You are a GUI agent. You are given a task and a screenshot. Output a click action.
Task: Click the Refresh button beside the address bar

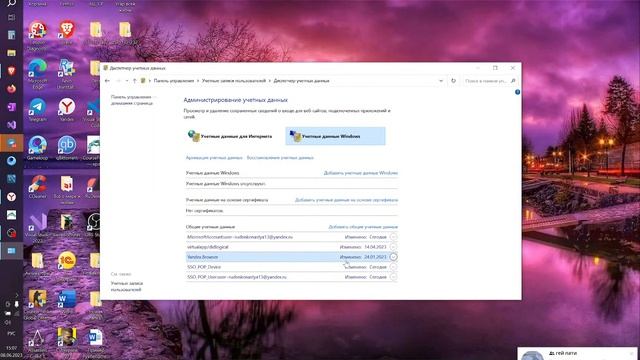click(453, 81)
